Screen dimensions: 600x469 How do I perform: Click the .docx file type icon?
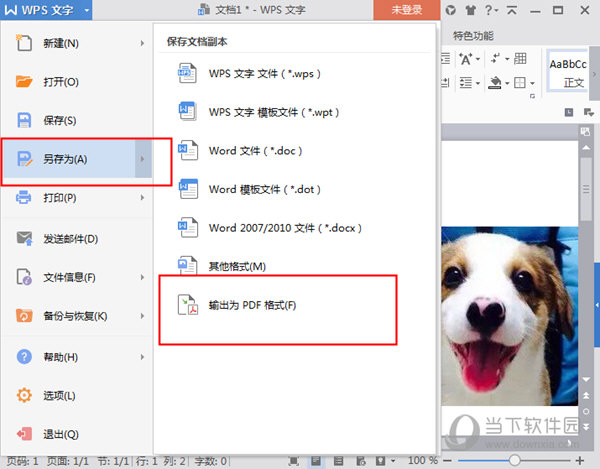pyautogui.click(x=188, y=228)
